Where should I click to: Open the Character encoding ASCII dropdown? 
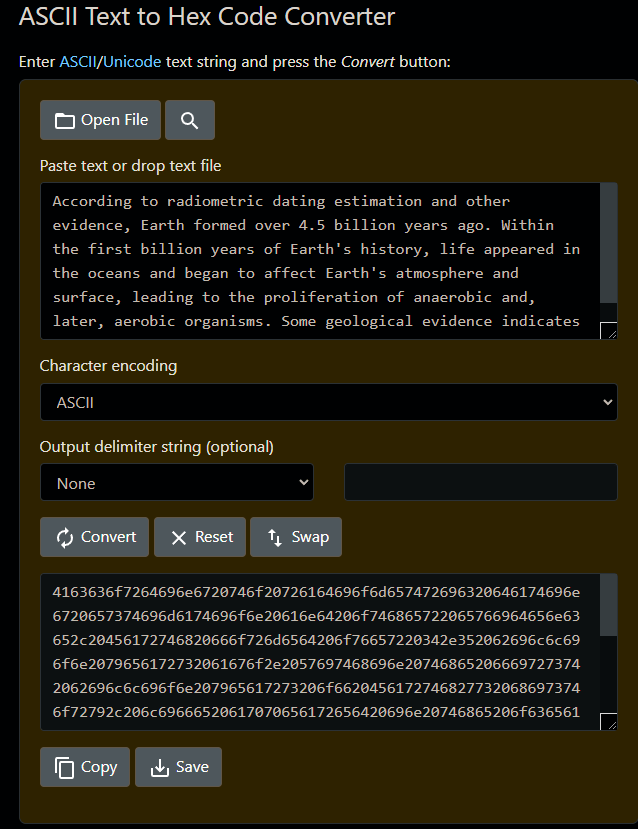point(328,402)
